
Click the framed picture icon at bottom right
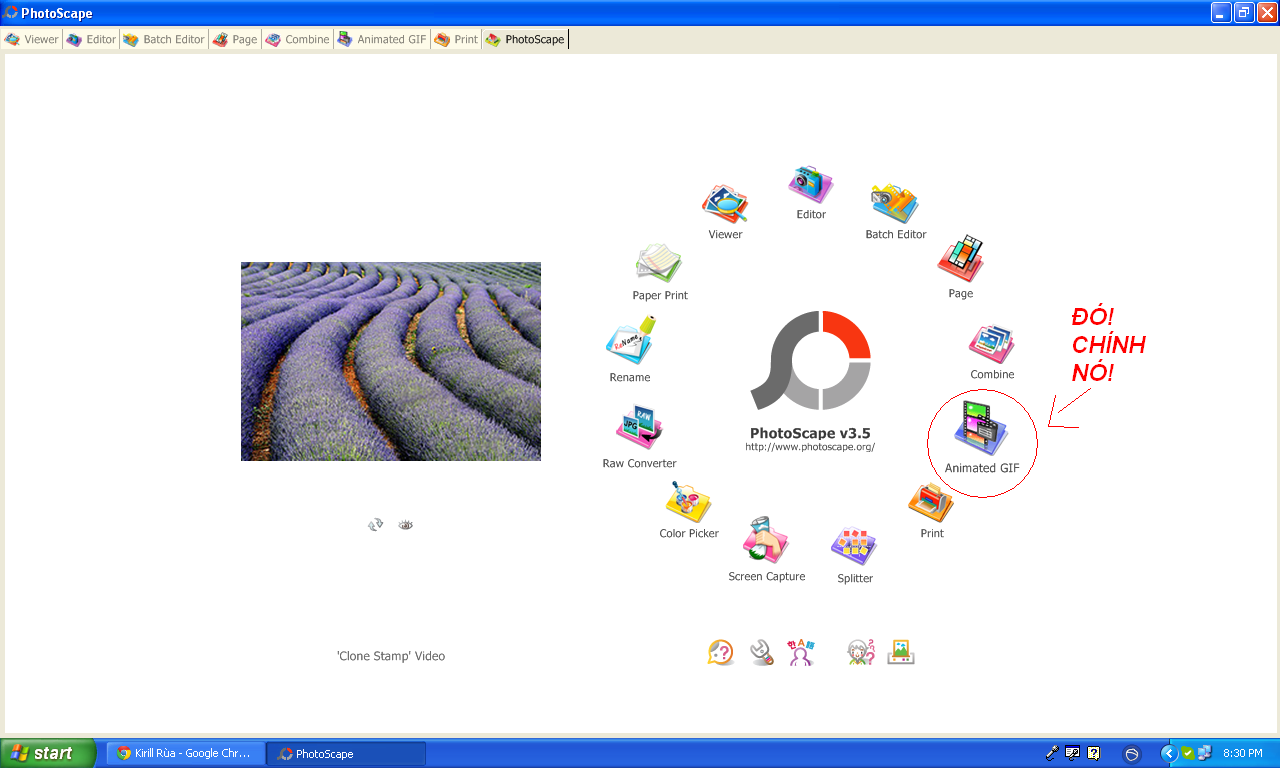tap(901, 653)
